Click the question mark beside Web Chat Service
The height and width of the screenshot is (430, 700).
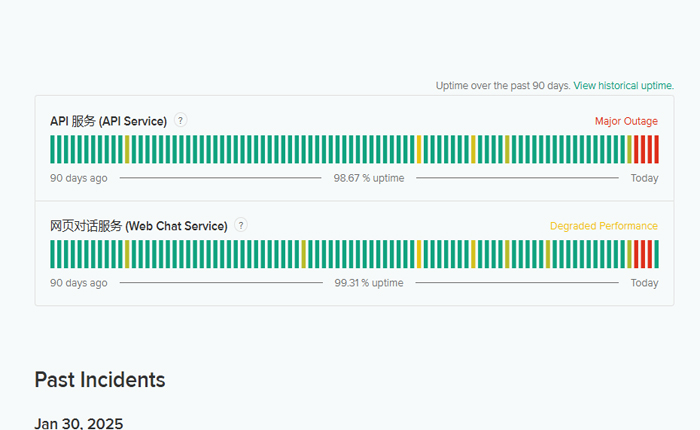241,225
